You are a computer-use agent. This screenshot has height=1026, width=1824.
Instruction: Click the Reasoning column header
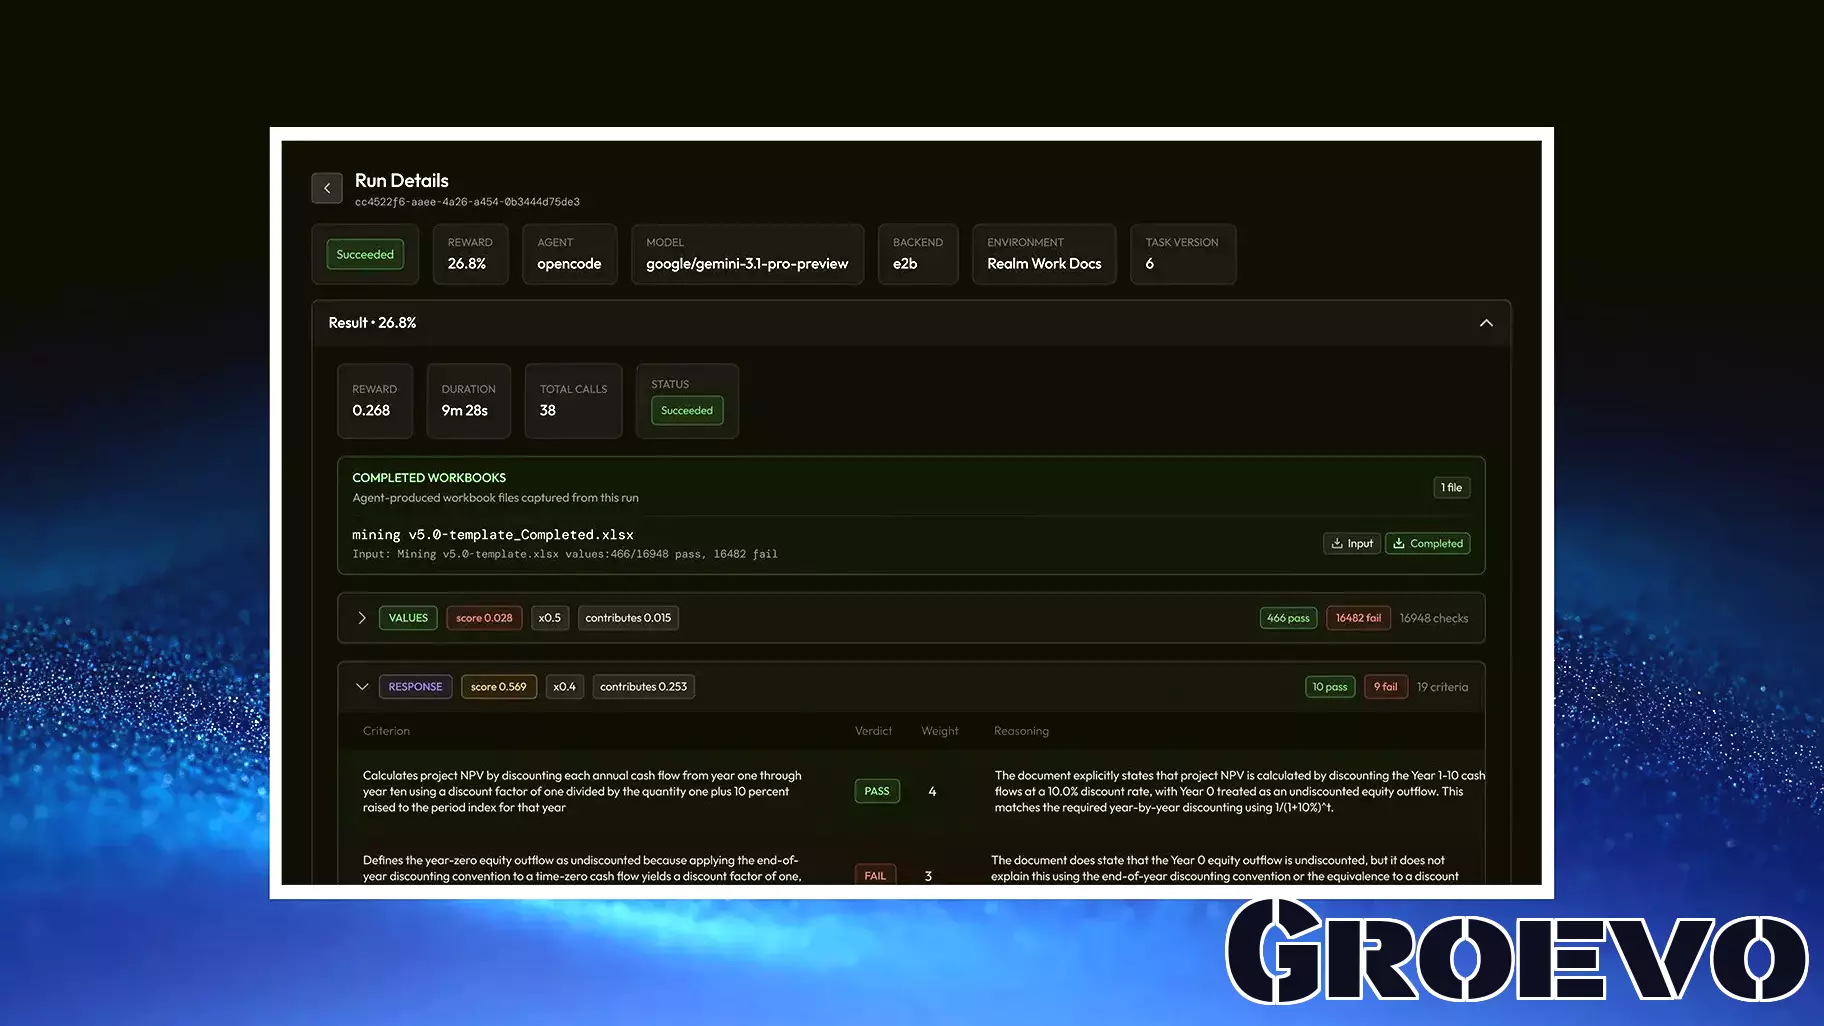coord(1021,731)
